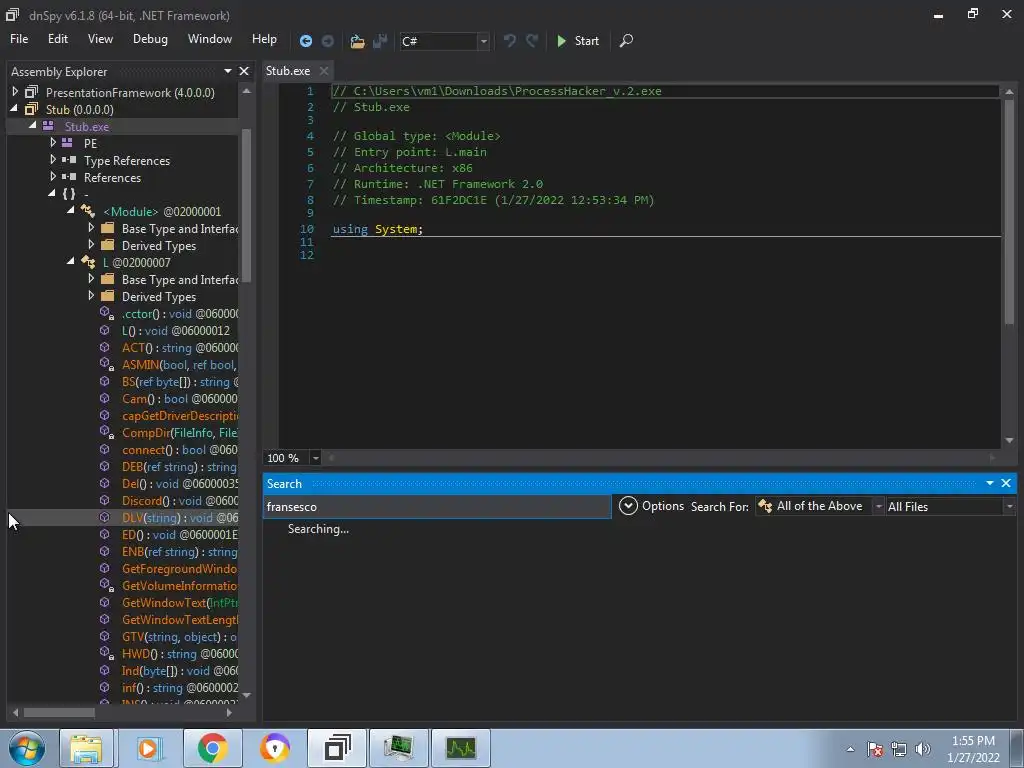Viewport: 1024px width, 768px height.
Task: Select the Stub.exe document tab
Action: click(288, 71)
